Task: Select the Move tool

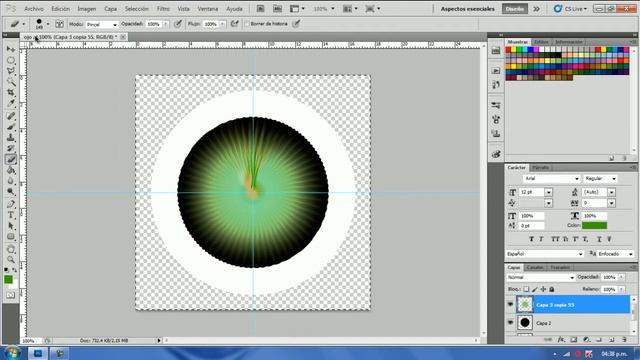Action: pos(11,49)
